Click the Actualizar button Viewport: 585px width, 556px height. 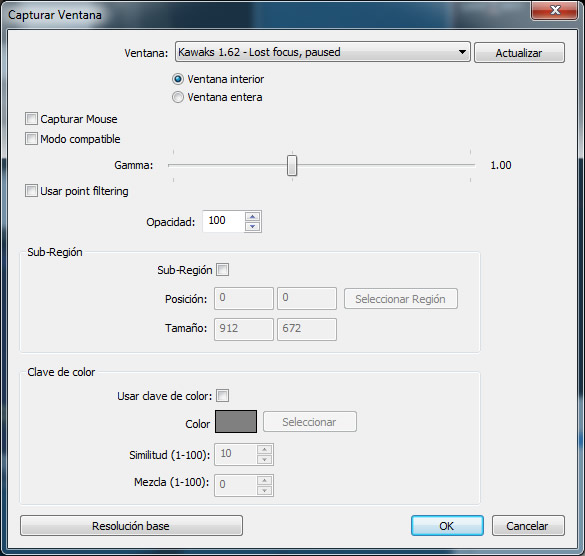point(519,53)
